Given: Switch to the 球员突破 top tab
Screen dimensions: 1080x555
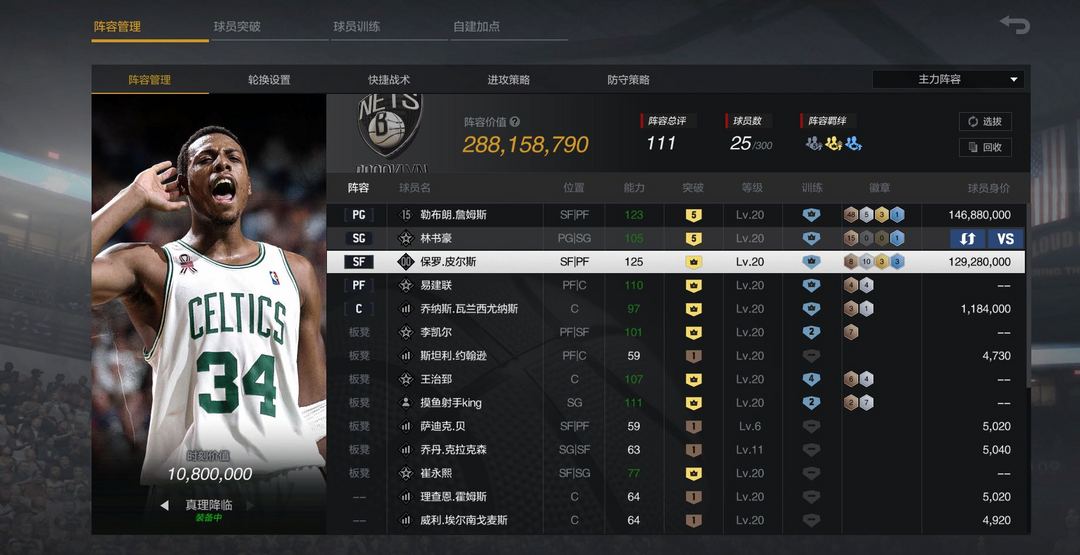Looking at the screenshot, I should (237, 27).
